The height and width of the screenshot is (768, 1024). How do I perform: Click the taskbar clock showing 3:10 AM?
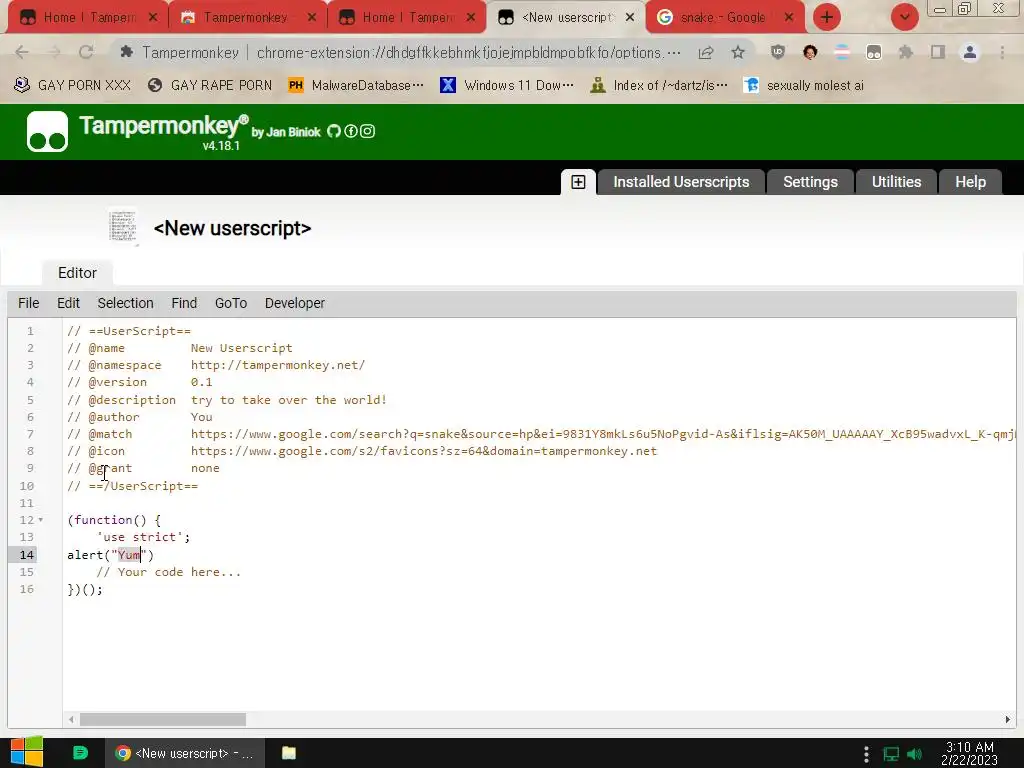click(x=970, y=753)
